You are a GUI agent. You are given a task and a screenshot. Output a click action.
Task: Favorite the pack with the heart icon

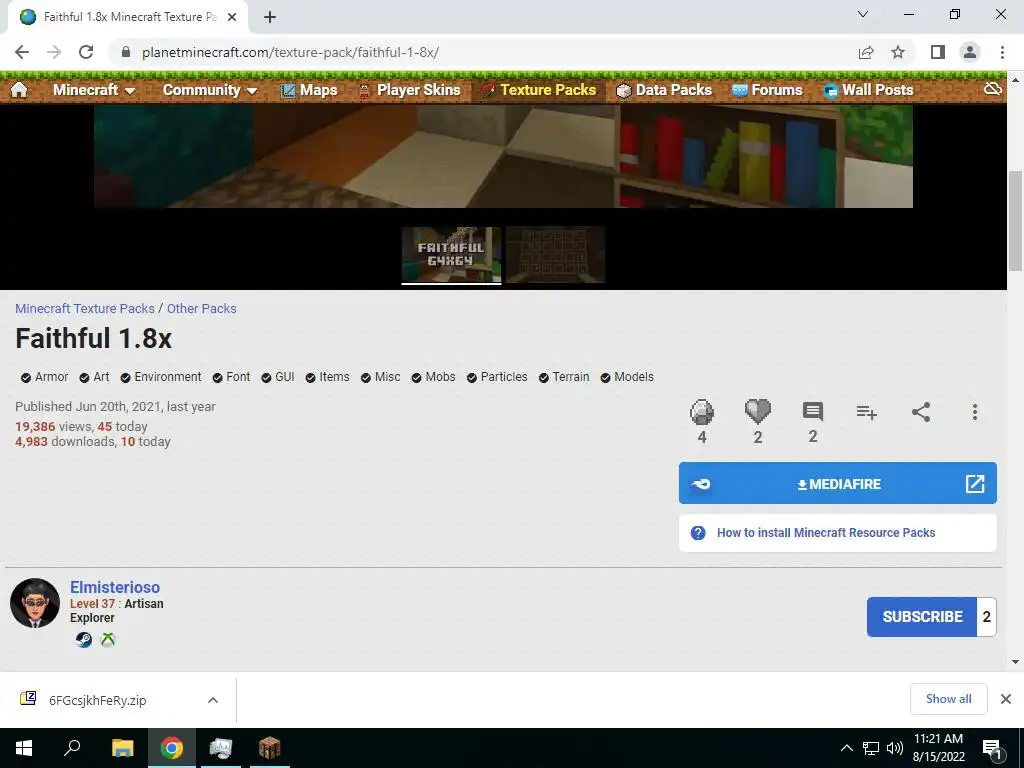pos(758,411)
